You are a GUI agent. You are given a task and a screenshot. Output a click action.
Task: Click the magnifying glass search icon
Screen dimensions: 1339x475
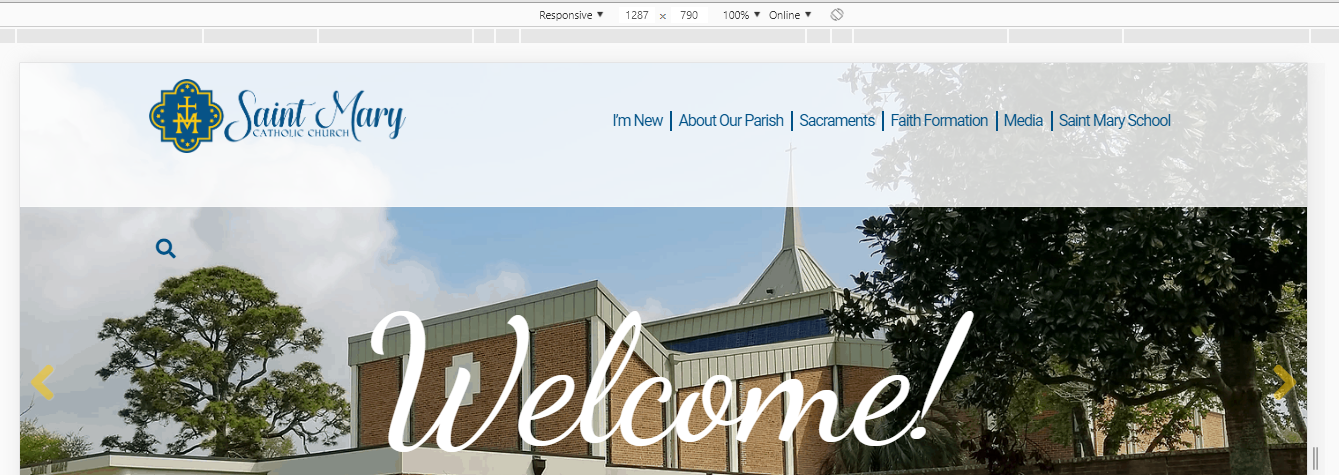point(166,249)
